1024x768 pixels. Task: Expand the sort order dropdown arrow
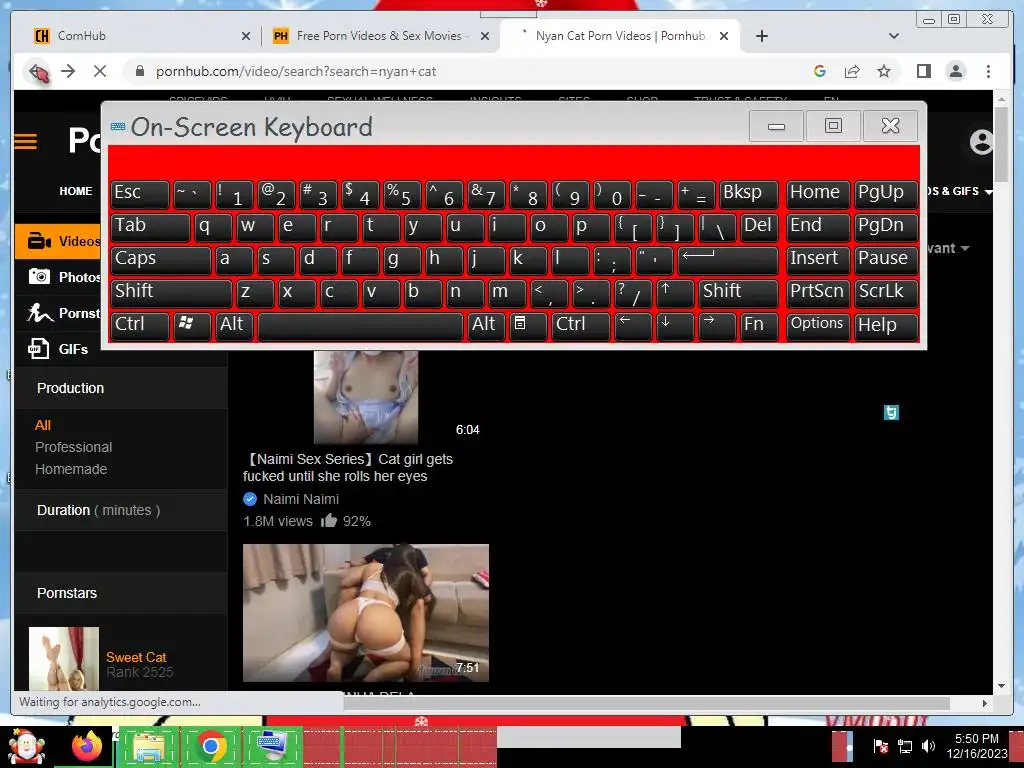coord(965,249)
